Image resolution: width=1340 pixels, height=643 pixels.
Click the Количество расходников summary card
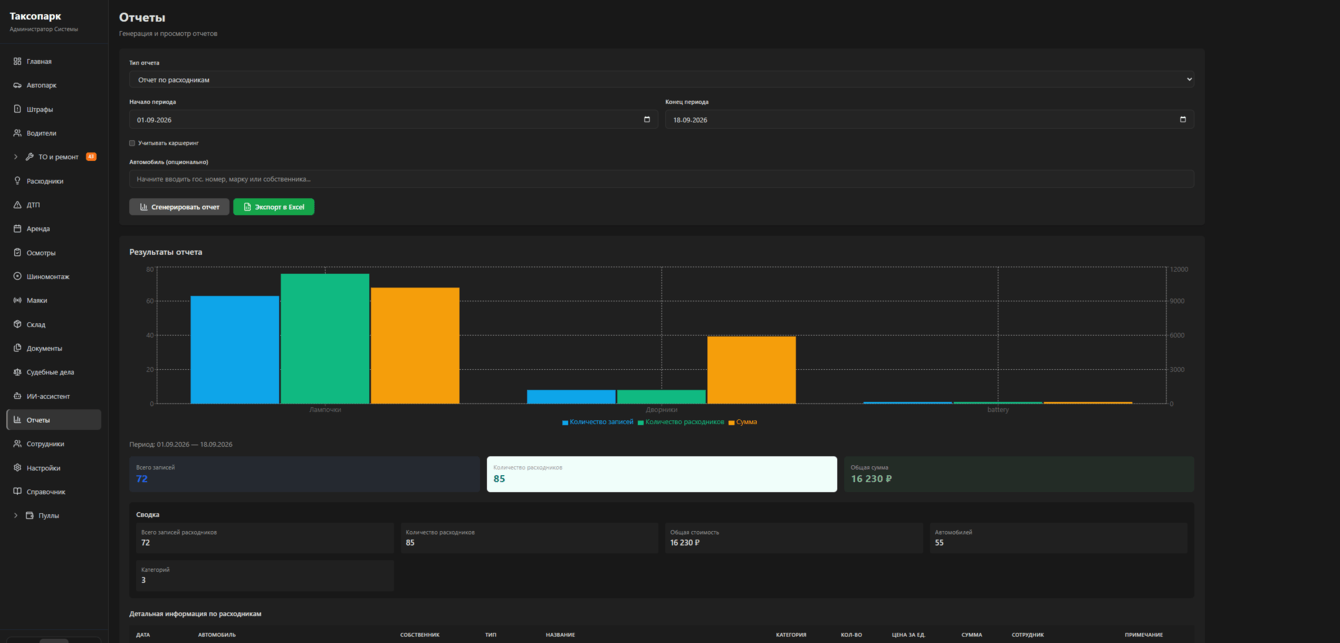(662, 474)
